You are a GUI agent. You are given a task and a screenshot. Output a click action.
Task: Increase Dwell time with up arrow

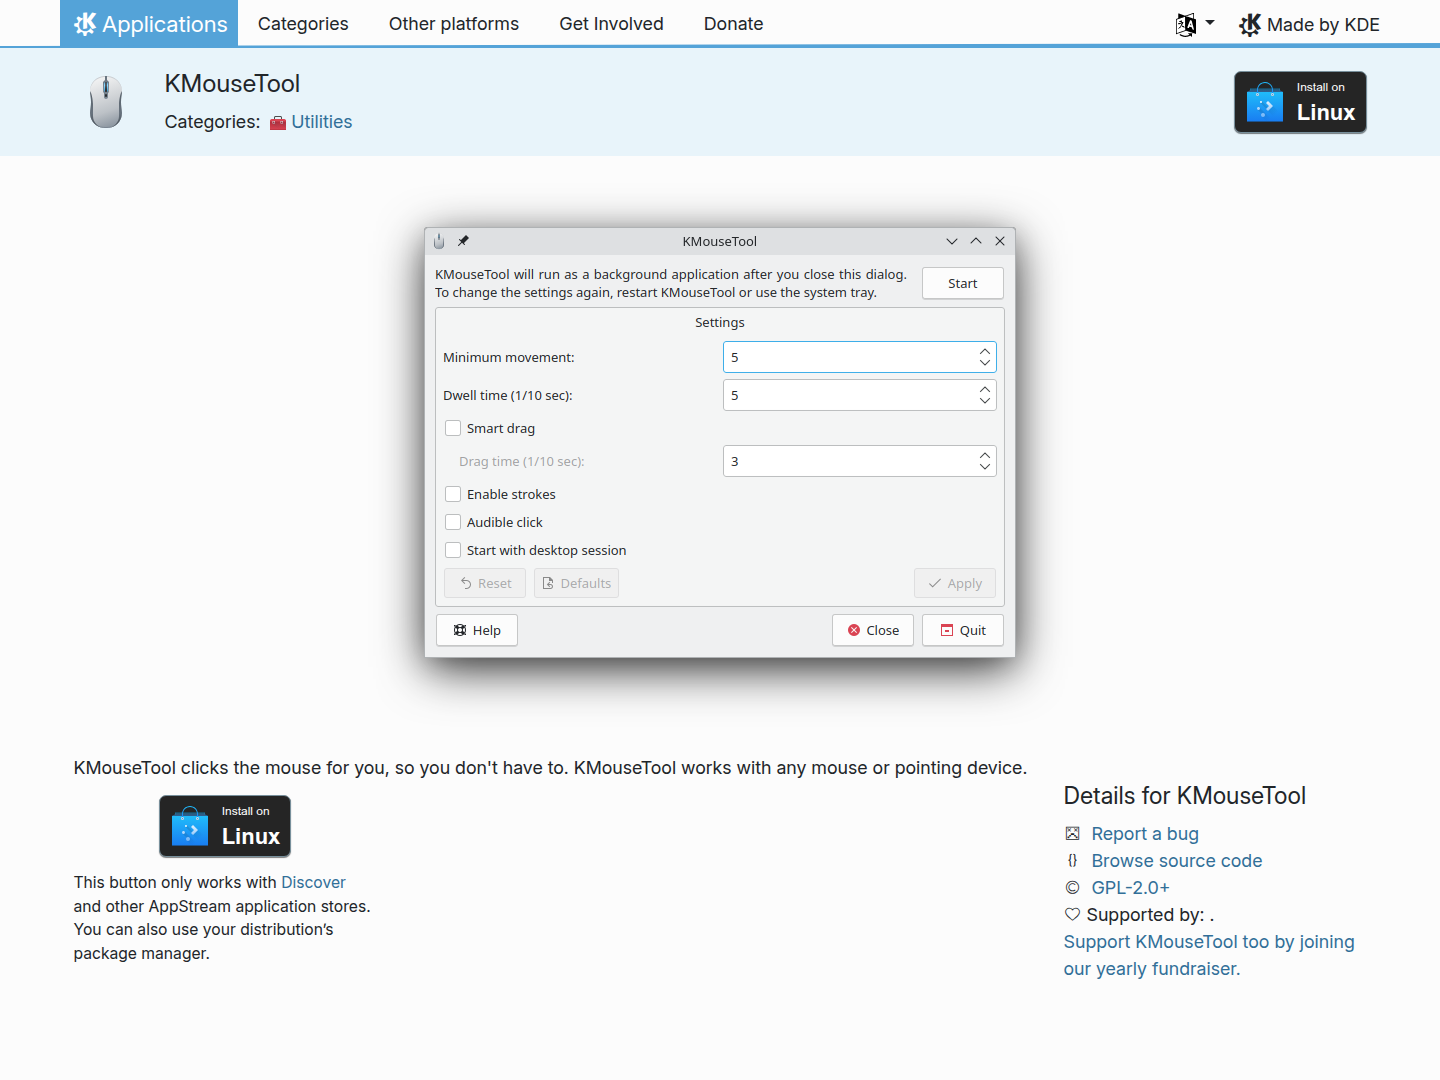tap(985, 389)
